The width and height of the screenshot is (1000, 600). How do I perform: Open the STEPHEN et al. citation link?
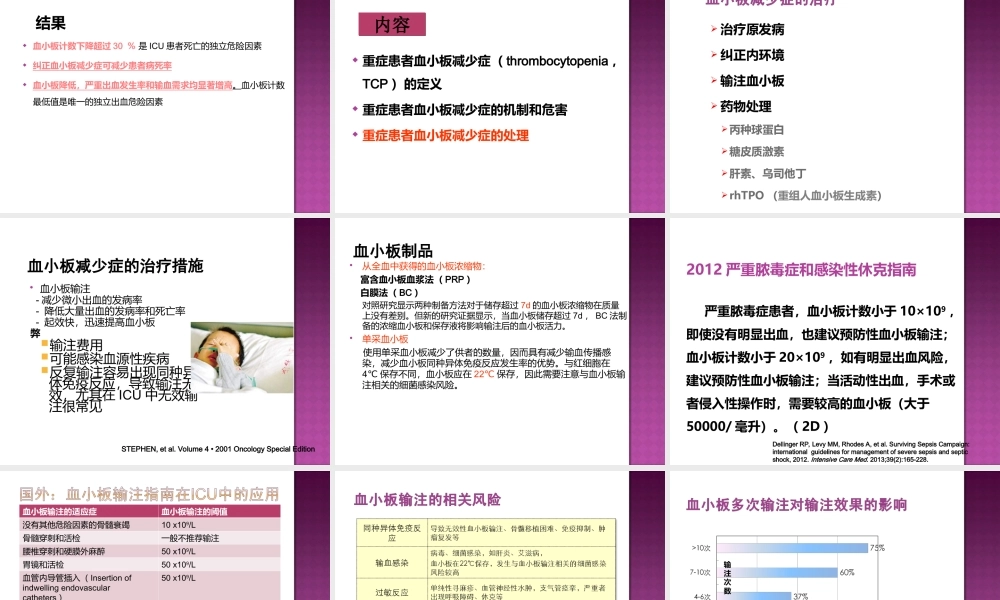[x=218, y=449]
